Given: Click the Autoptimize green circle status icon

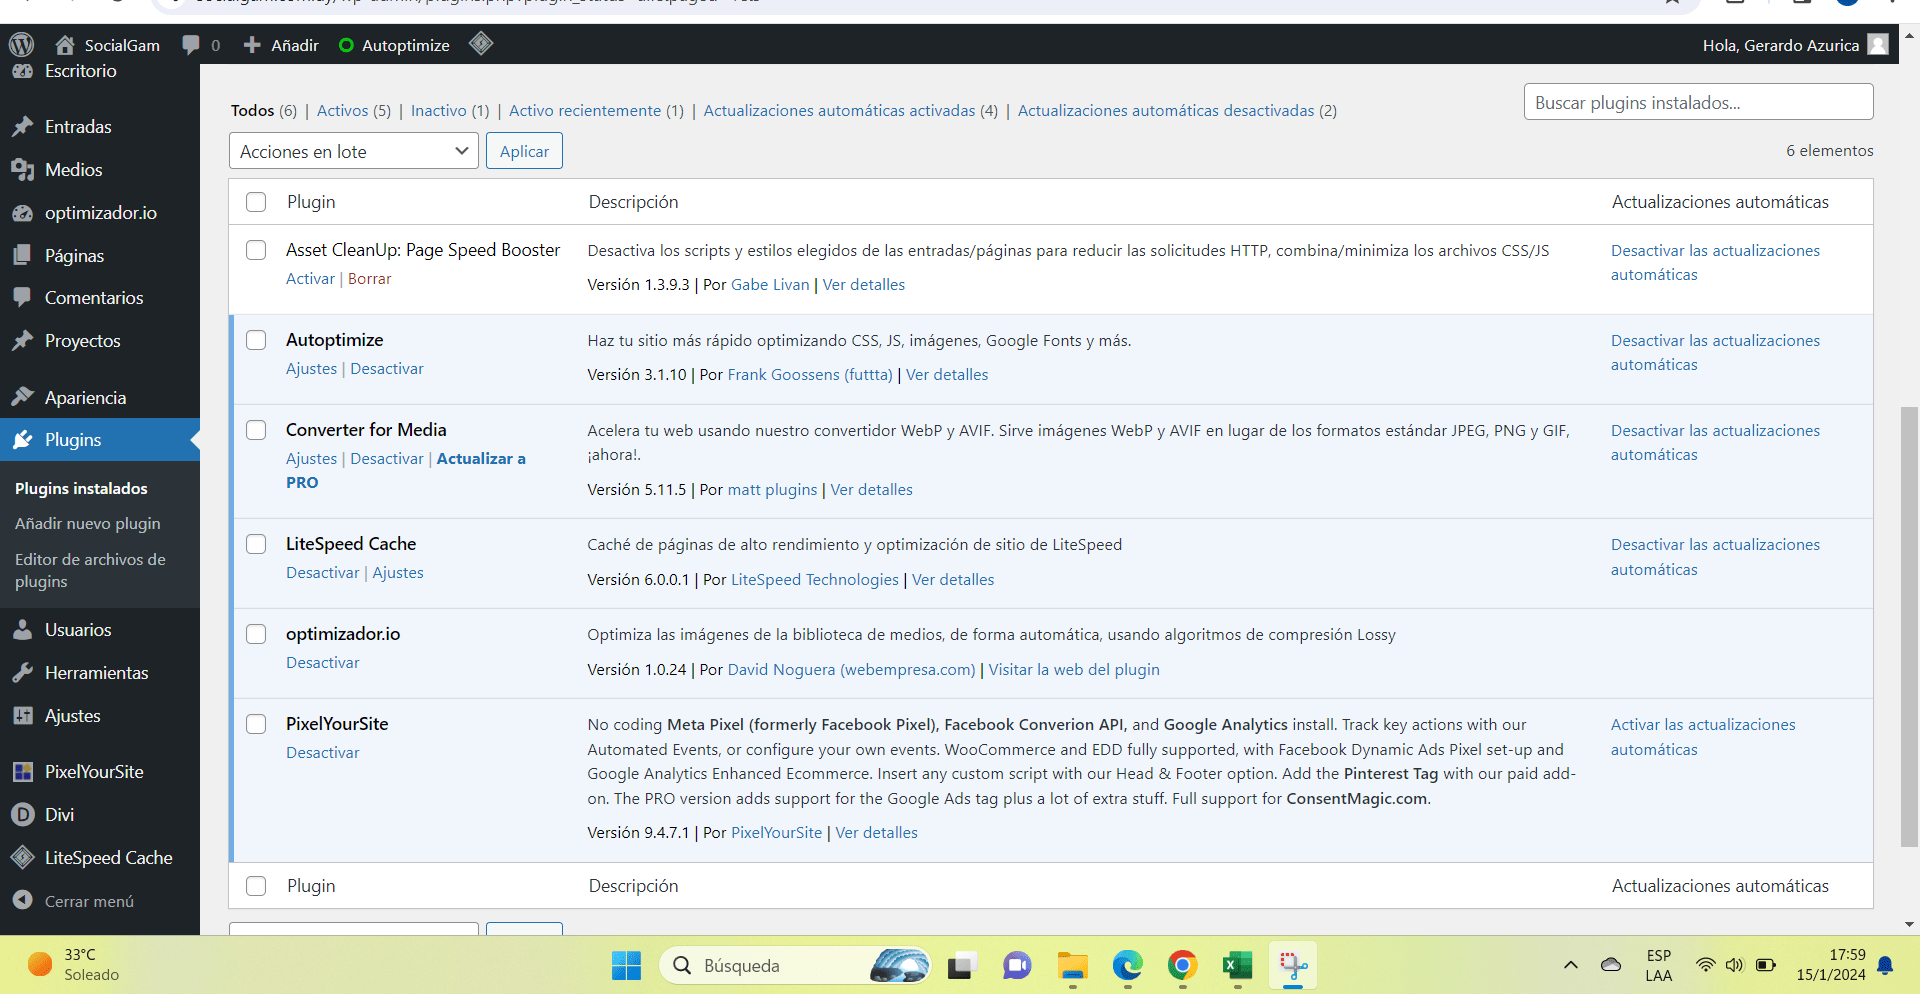Looking at the screenshot, I should coord(346,45).
